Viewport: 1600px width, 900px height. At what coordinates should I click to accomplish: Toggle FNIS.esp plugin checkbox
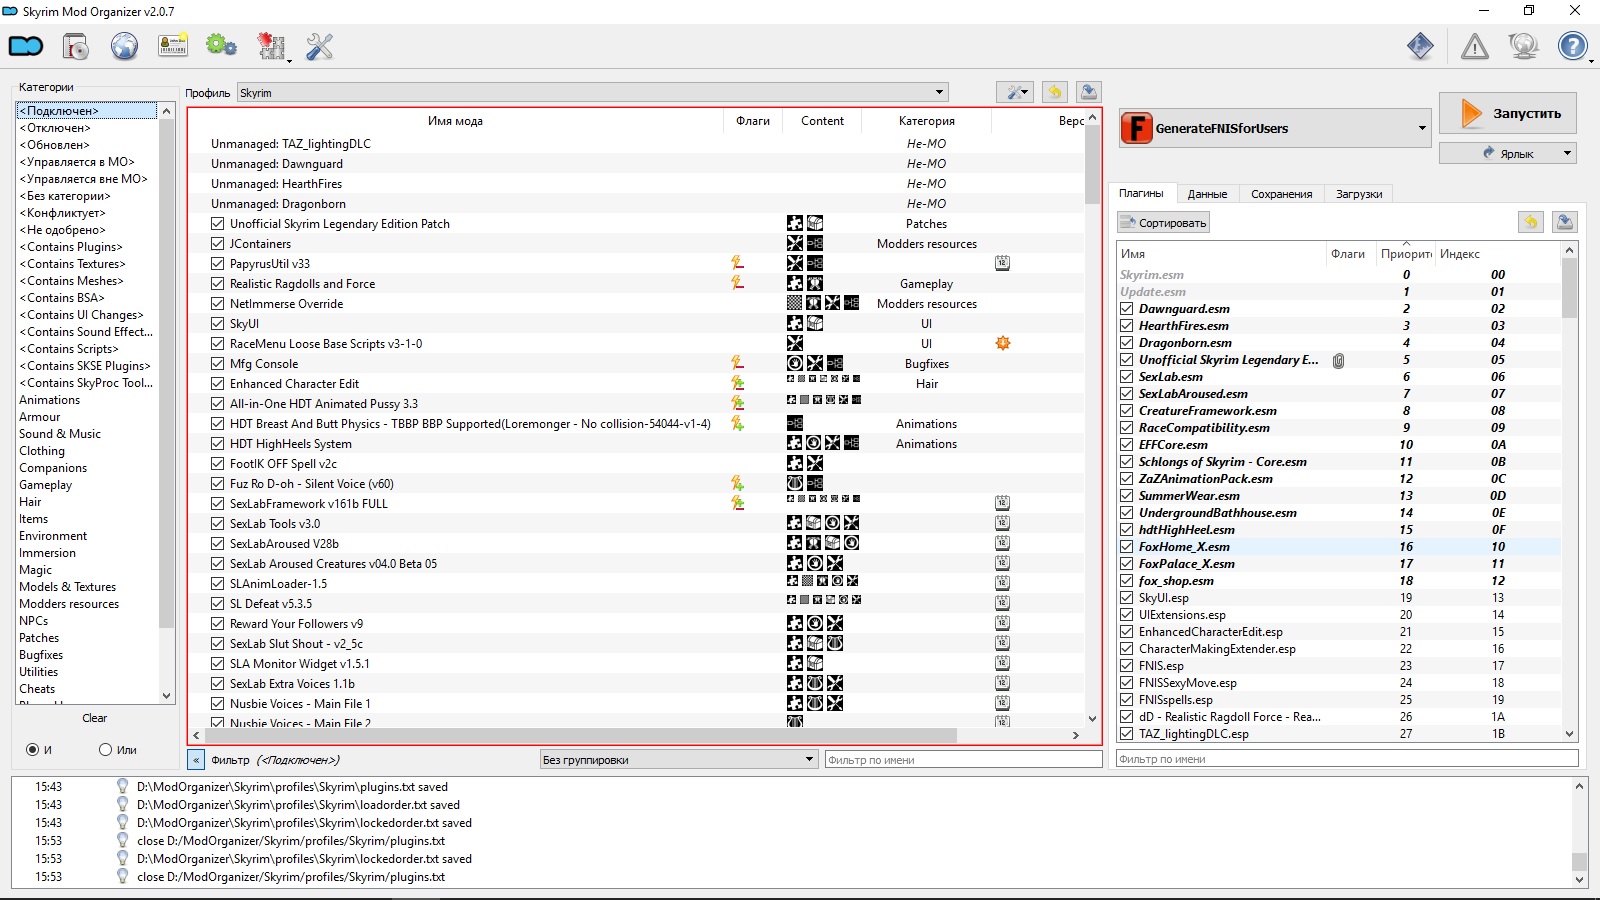(x=1127, y=666)
